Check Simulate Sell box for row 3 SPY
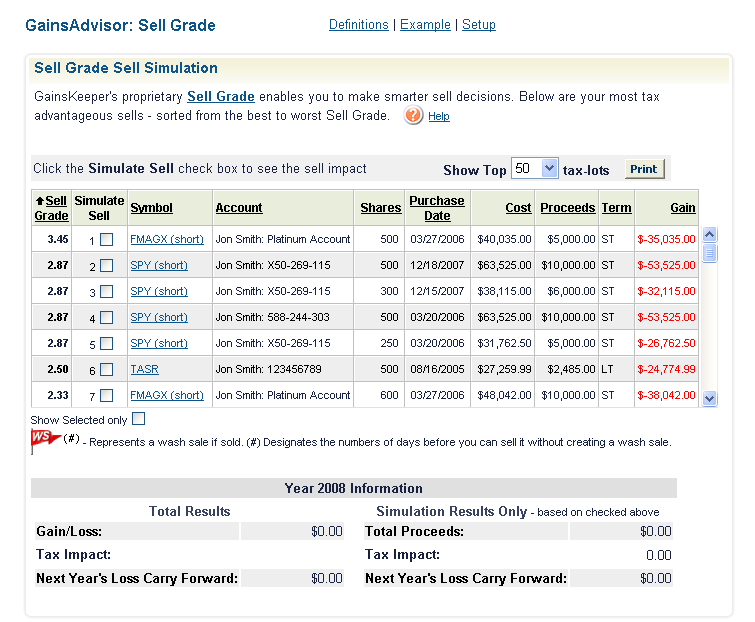The image size is (755, 622). pyautogui.click(x=106, y=291)
